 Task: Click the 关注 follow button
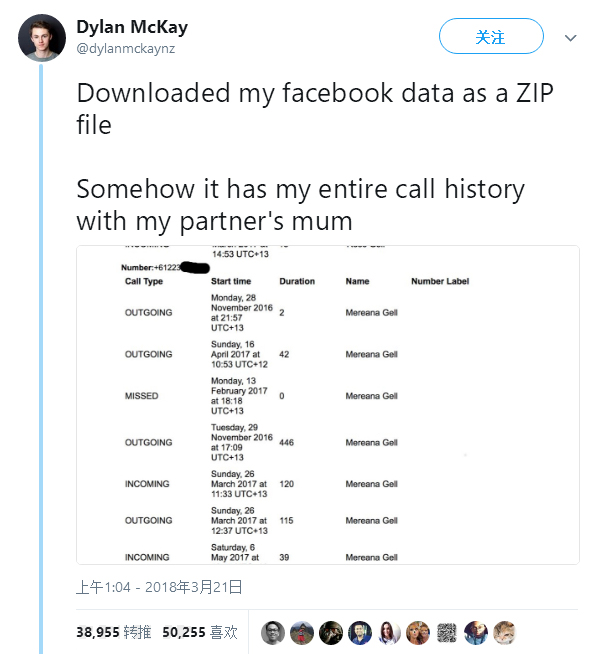[491, 36]
